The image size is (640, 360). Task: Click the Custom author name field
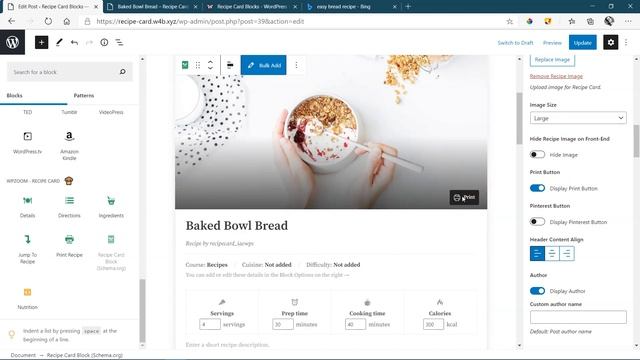point(578,317)
